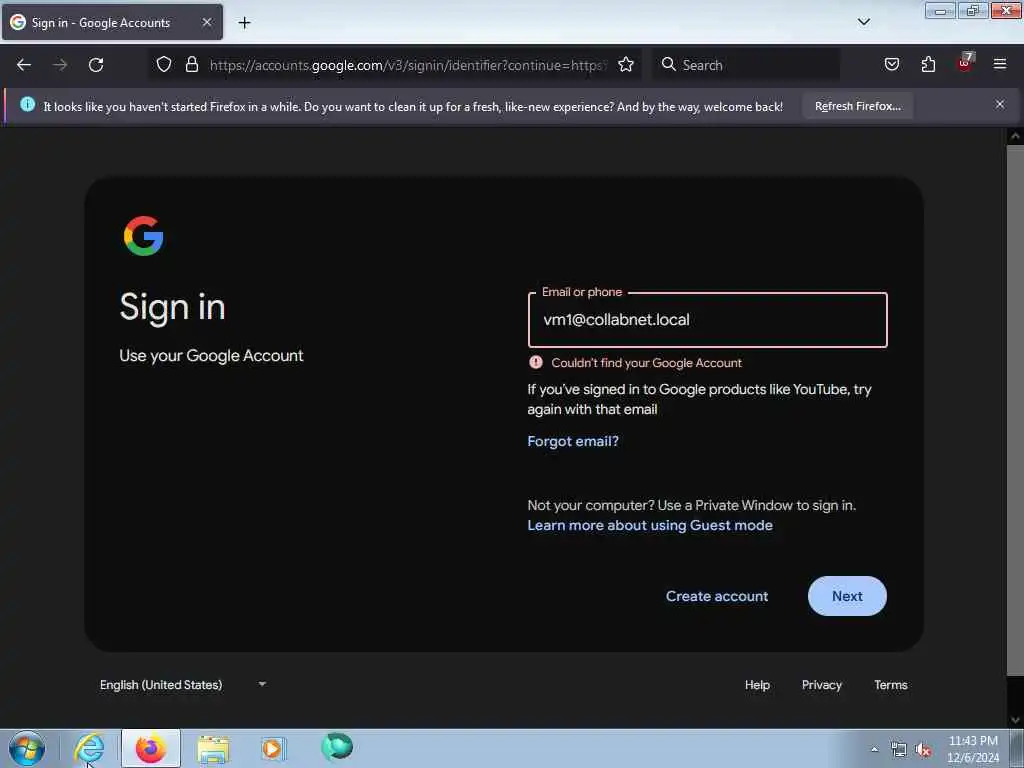
Task: Dismiss the Firefox refresh notification bar
Action: click(1000, 104)
